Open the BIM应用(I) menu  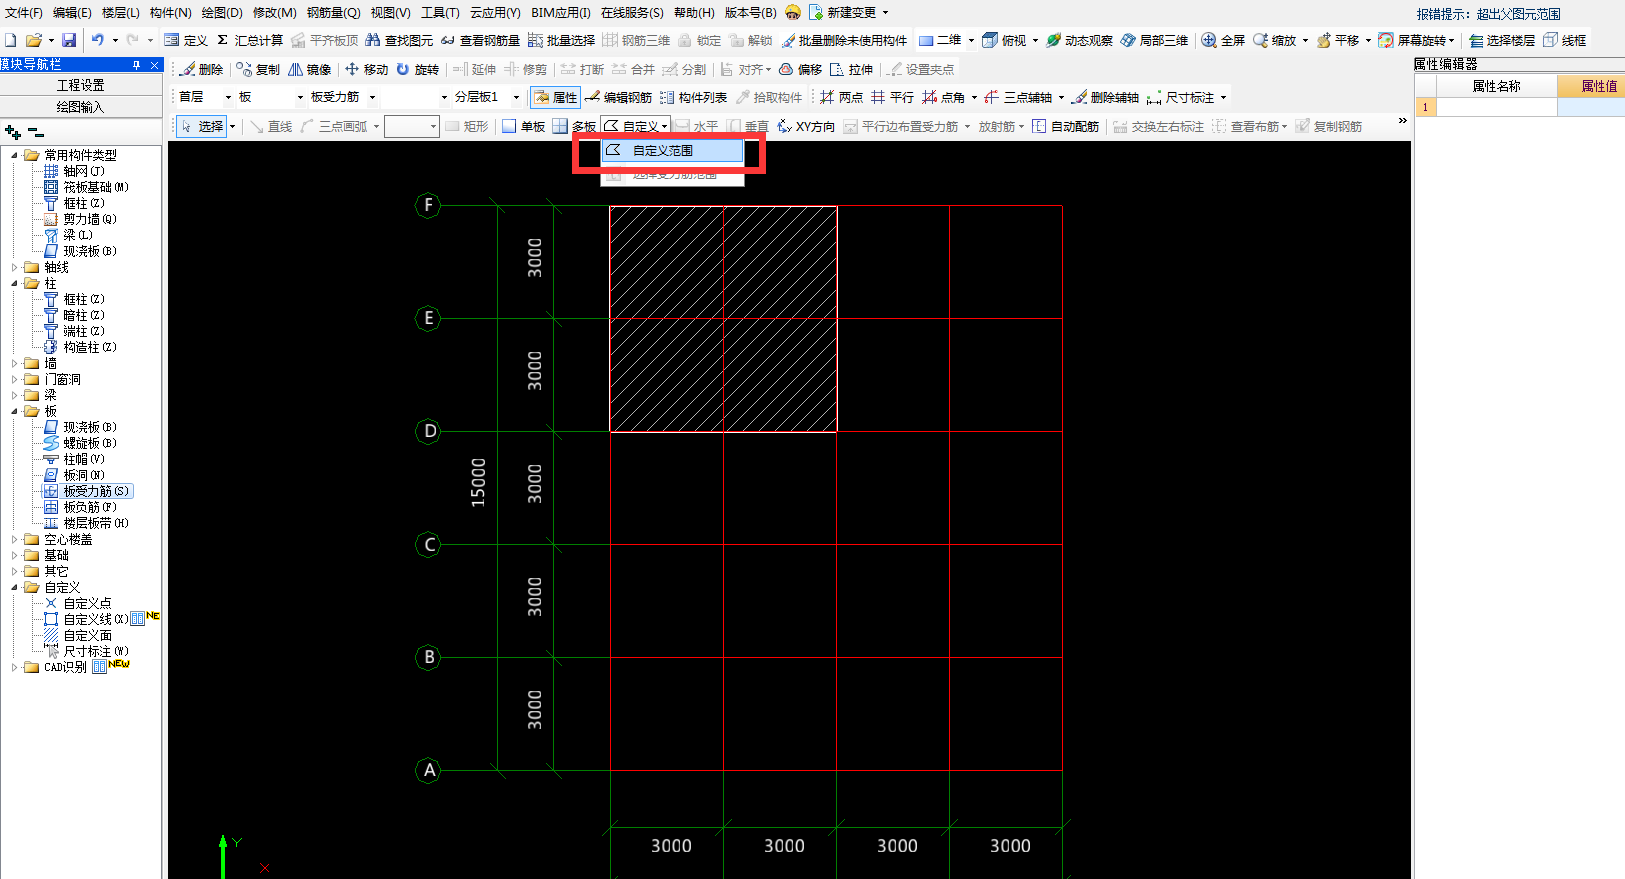[561, 13]
